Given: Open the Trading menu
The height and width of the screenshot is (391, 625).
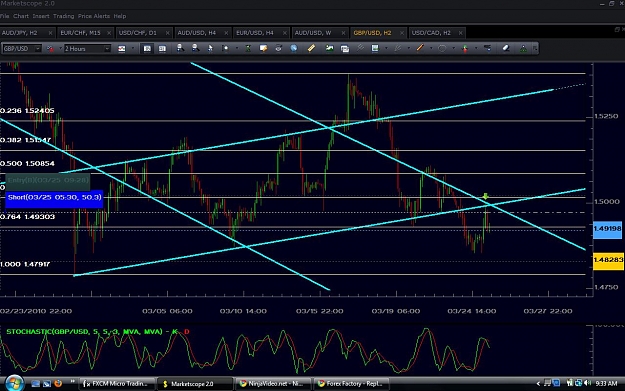Looking at the screenshot, I should tap(63, 16).
